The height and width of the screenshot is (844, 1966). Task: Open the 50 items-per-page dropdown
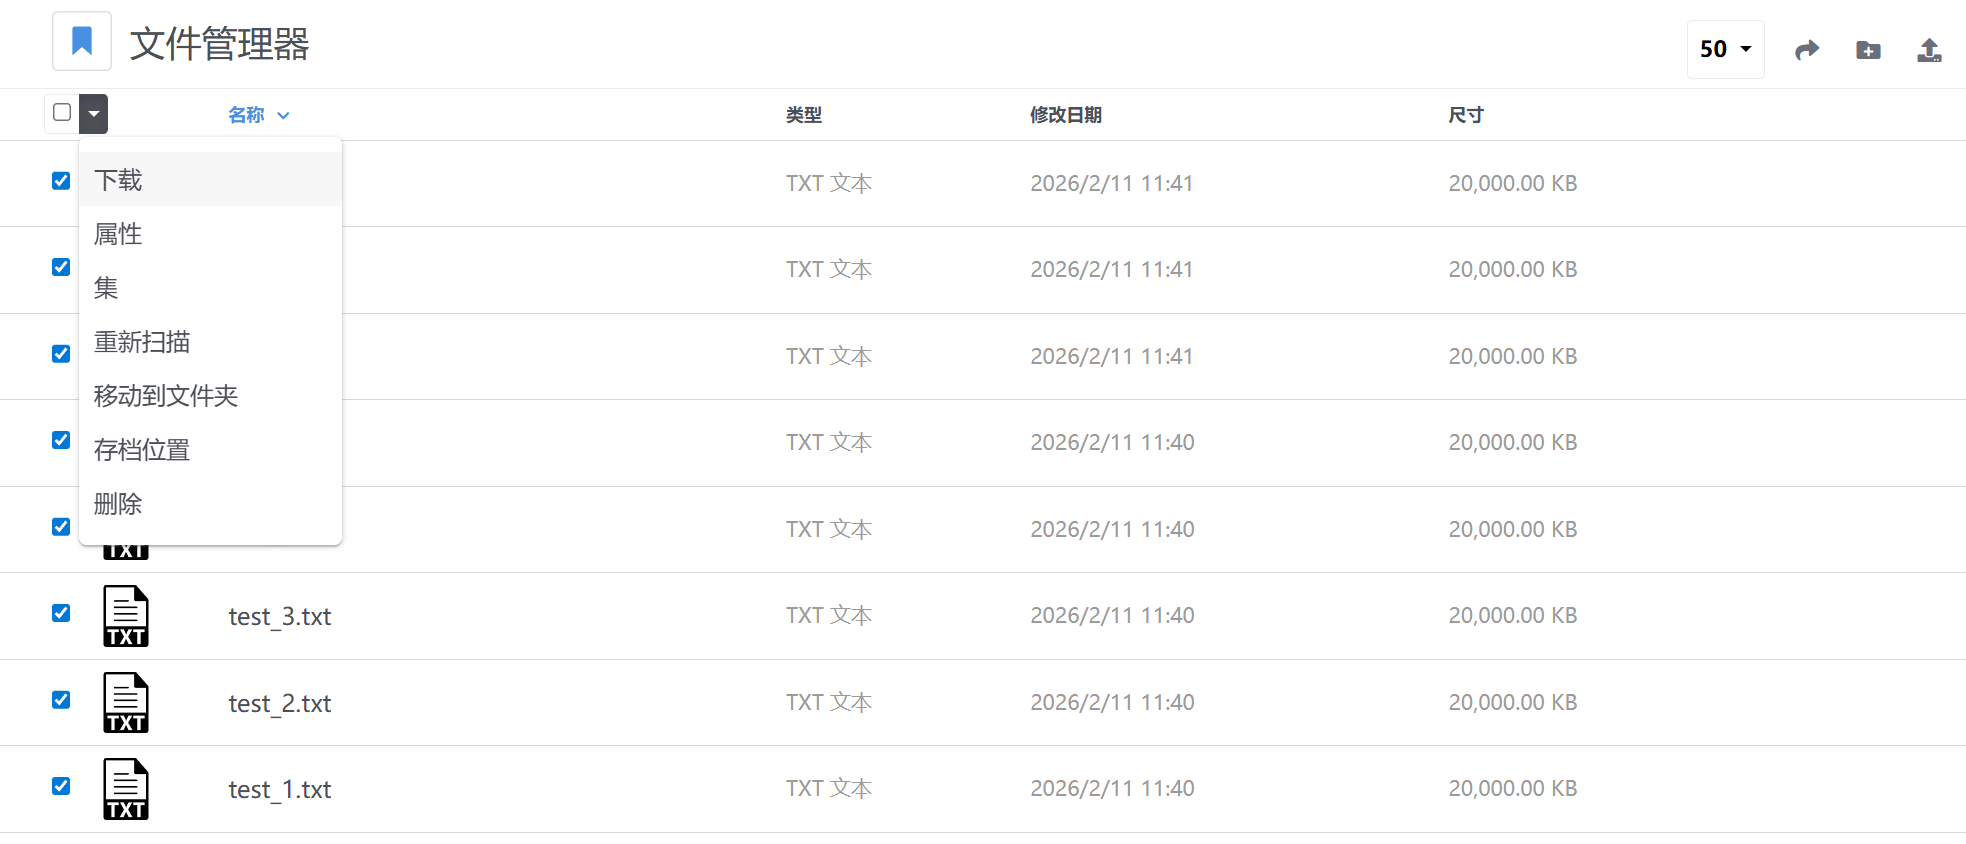(x=1725, y=49)
